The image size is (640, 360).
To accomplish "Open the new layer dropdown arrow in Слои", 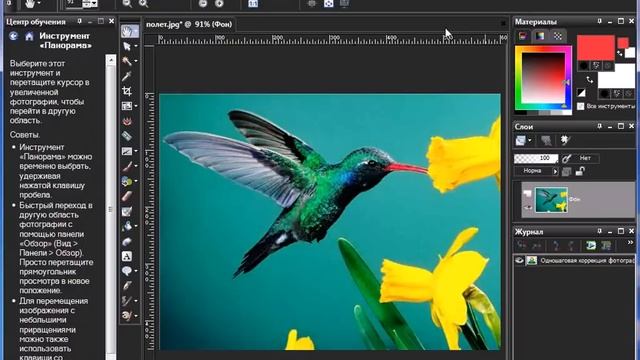I will (530, 140).
